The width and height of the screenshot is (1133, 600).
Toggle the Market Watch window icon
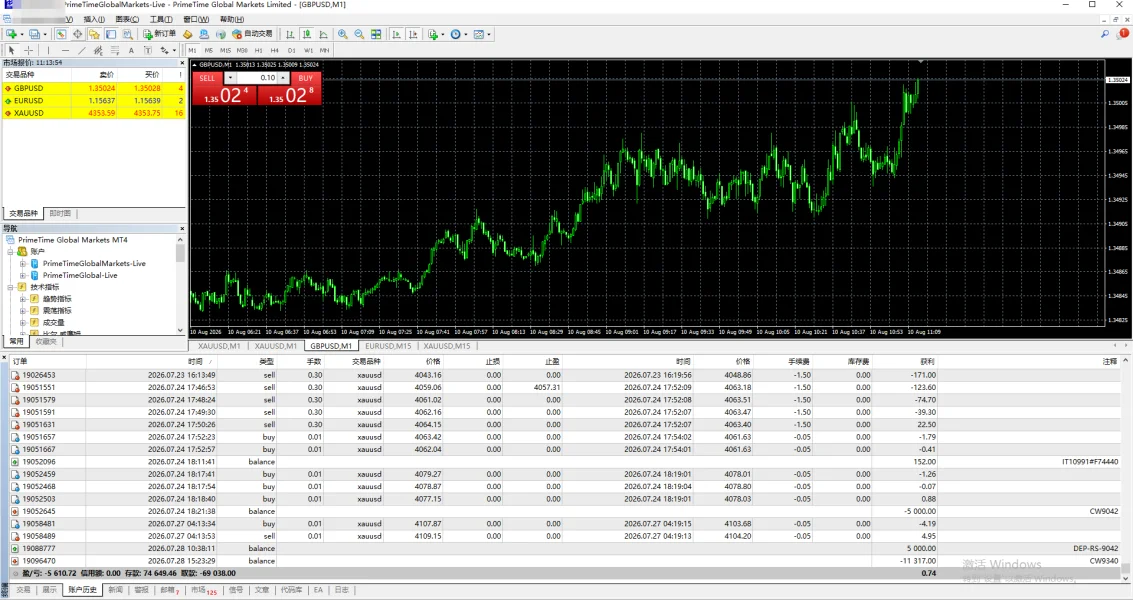pos(61,34)
